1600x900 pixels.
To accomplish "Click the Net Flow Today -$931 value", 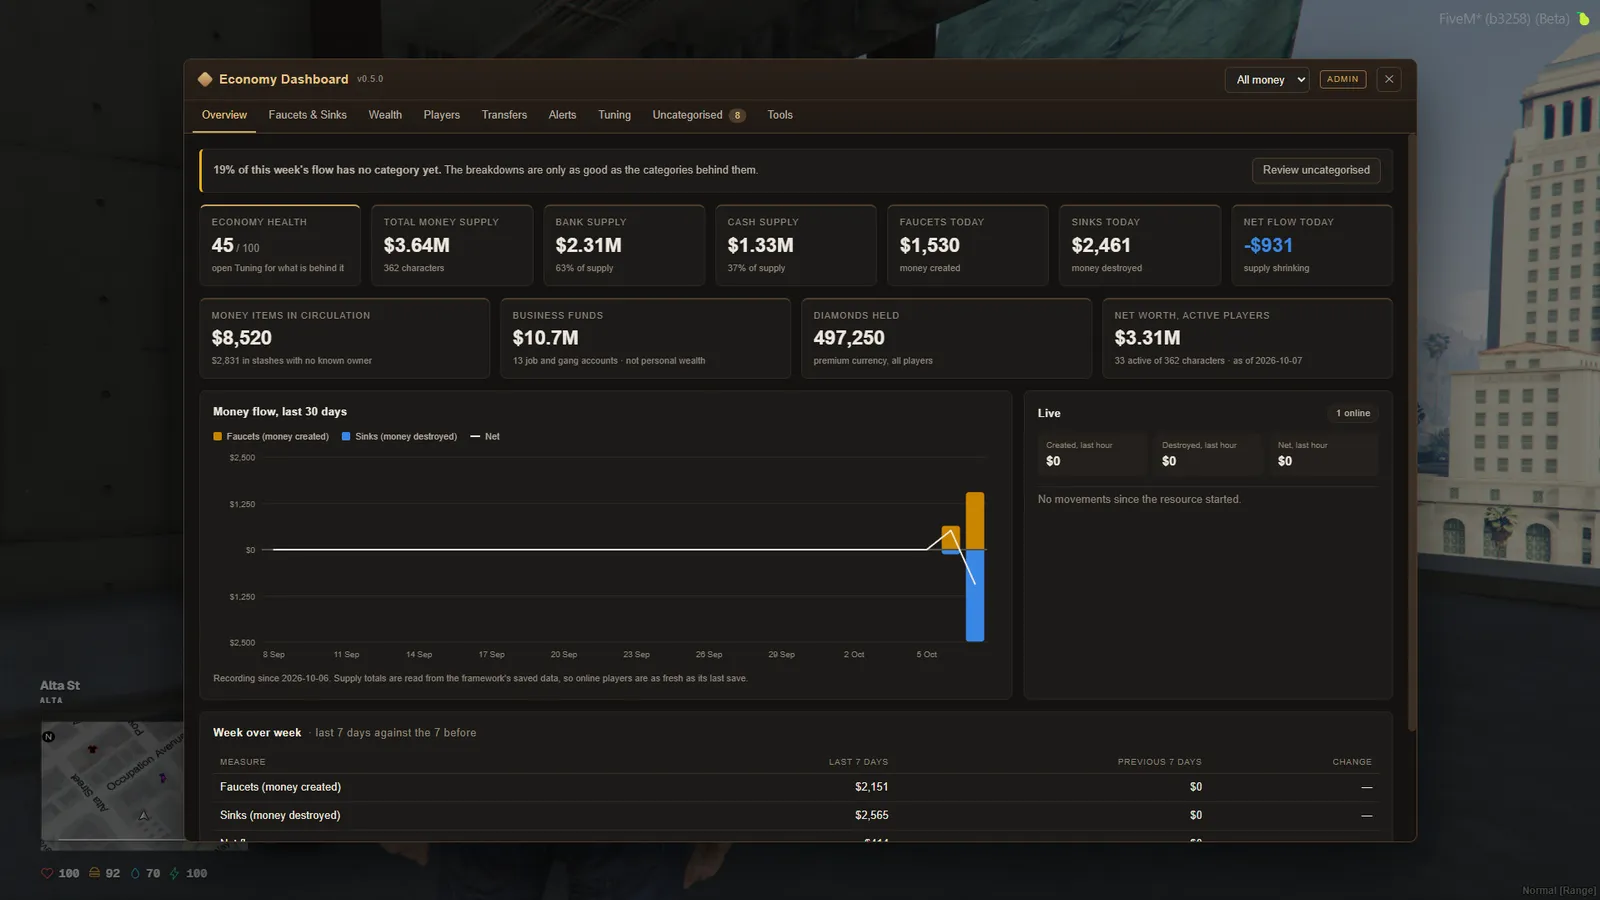I will (1268, 245).
